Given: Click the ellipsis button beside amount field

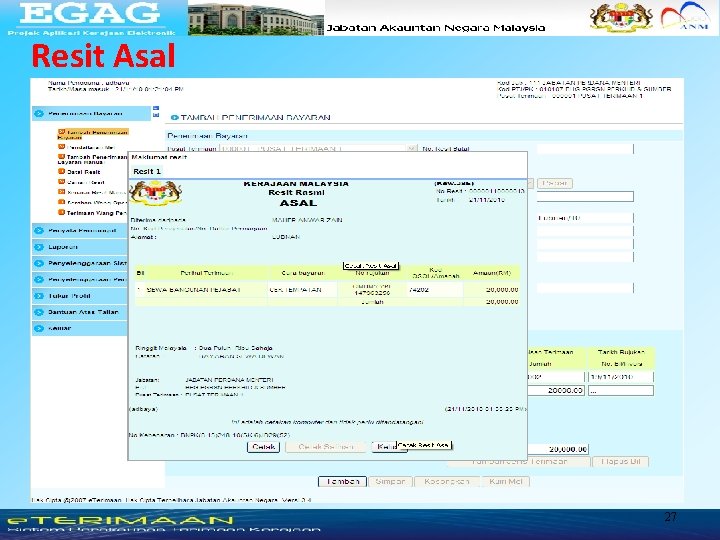Looking at the screenshot, I should [x=620, y=391].
